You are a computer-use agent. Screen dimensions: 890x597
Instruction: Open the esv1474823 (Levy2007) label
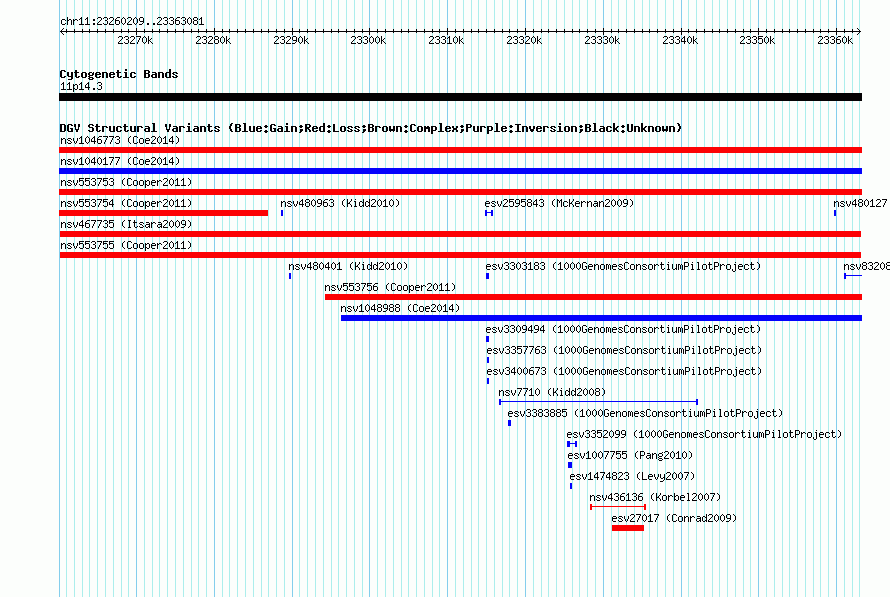tap(632, 476)
